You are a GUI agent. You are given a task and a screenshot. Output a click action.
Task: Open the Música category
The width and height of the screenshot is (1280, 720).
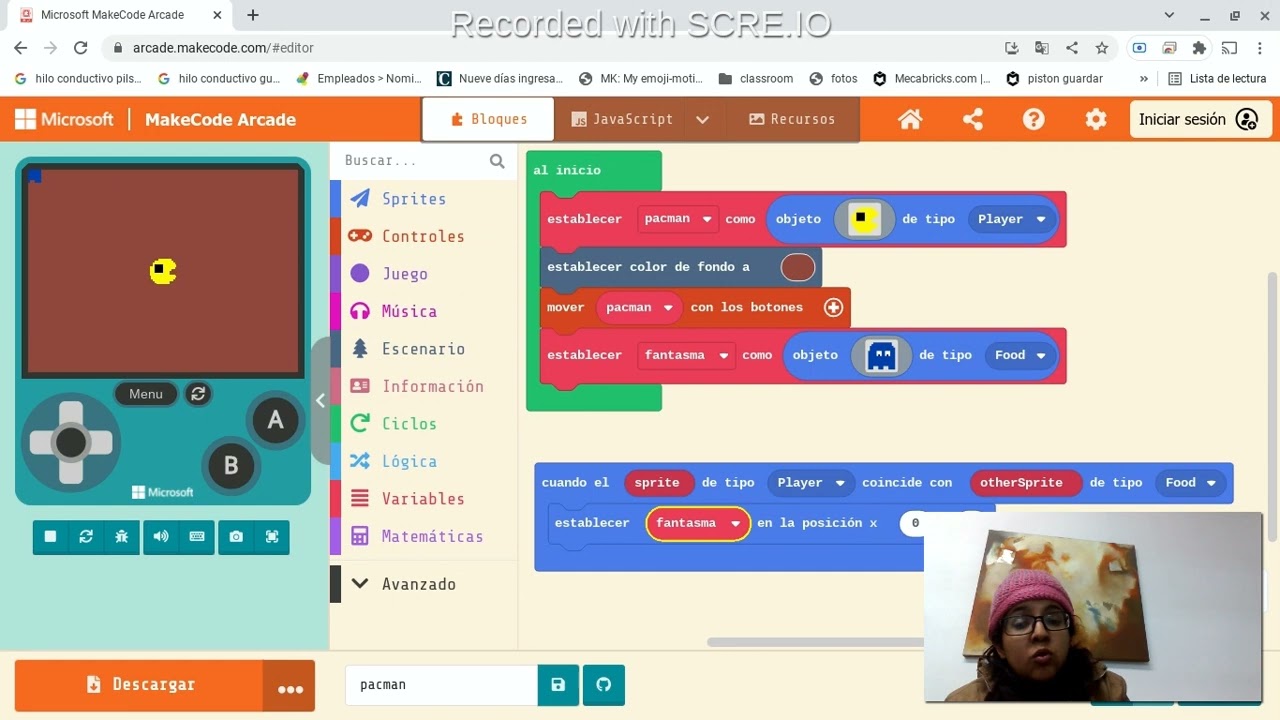(409, 311)
